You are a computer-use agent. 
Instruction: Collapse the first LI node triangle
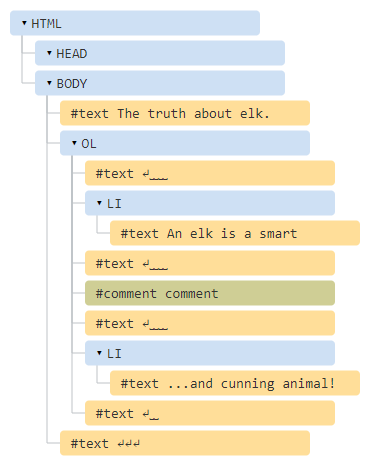point(99,203)
